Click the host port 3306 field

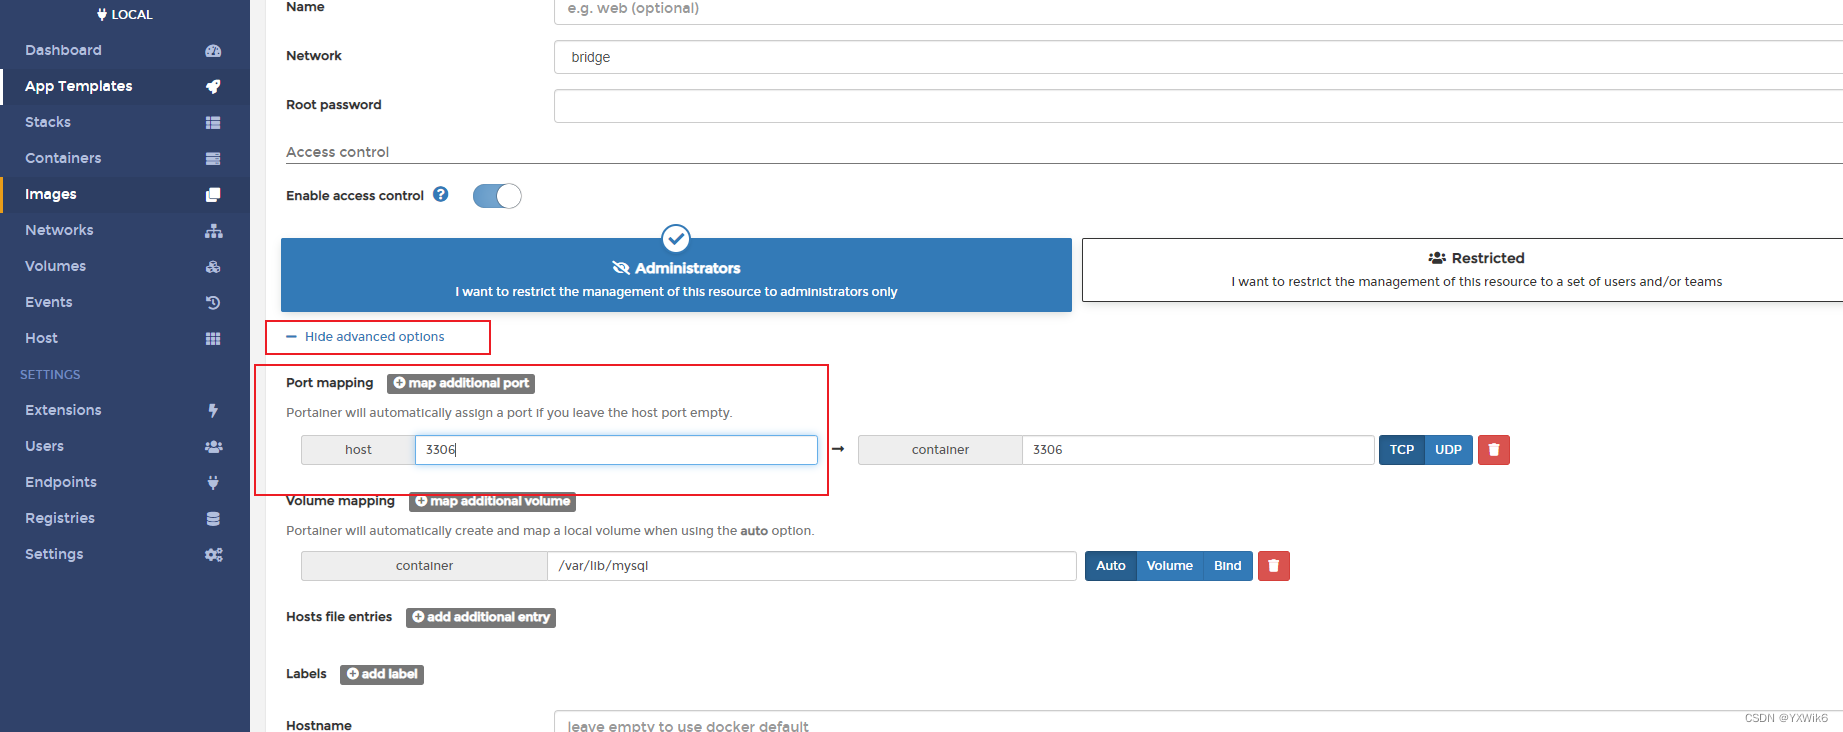(x=616, y=450)
